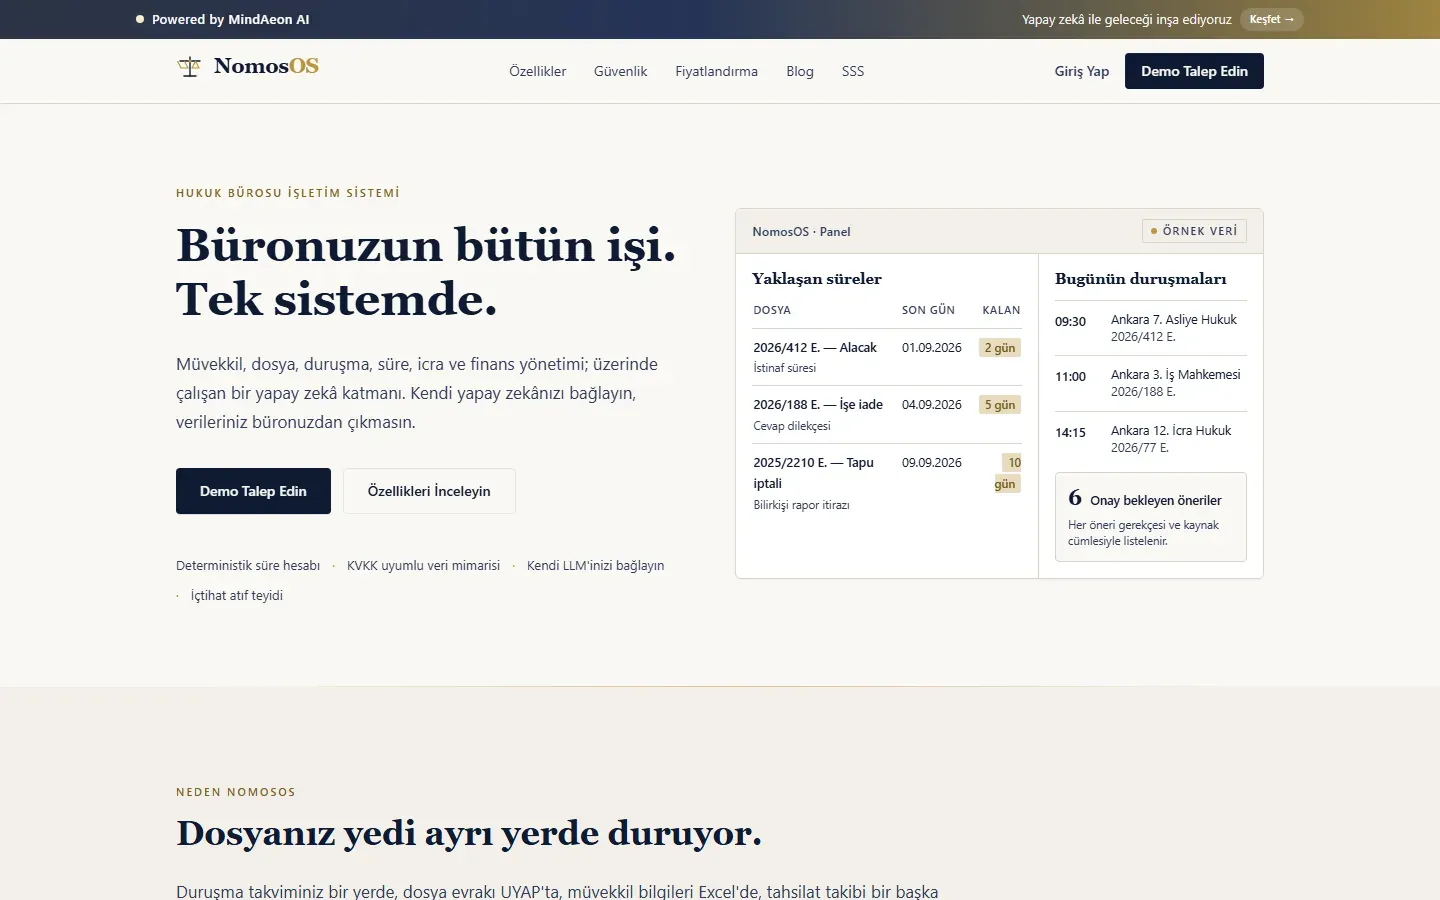Click the date 01.09.2026
Image resolution: width=1440 pixels, height=900 pixels.
click(x=932, y=348)
